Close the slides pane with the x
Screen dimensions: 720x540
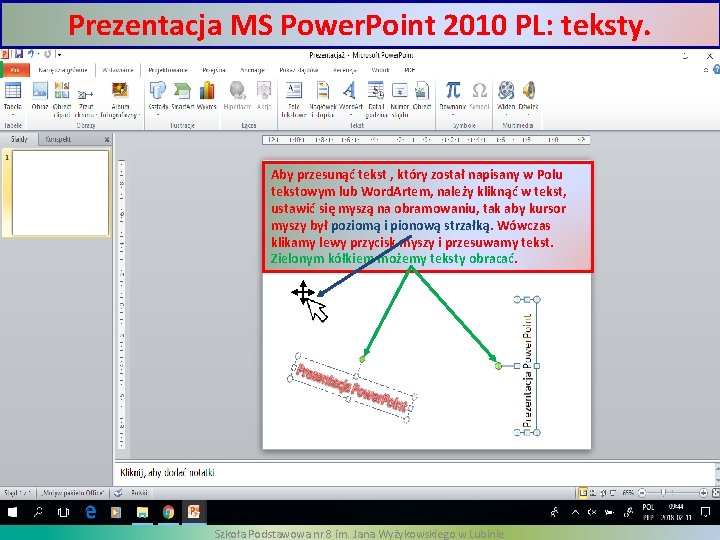point(107,139)
